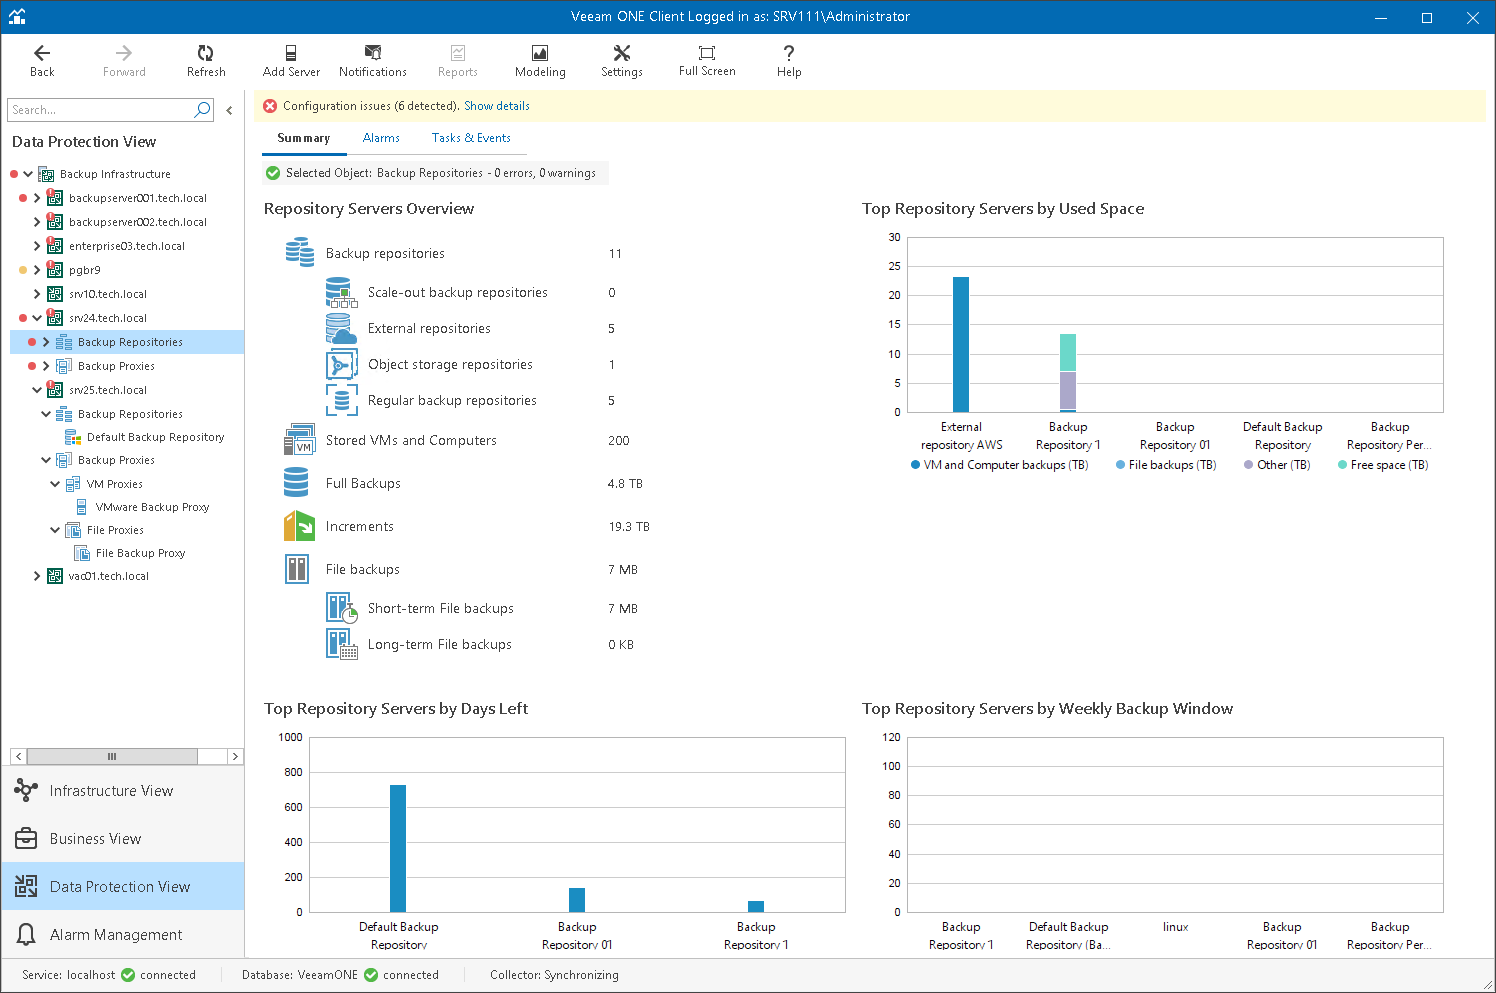Click the Help question mark icon
Screen dimensions: 1496x993
click(x=789, y=53)
